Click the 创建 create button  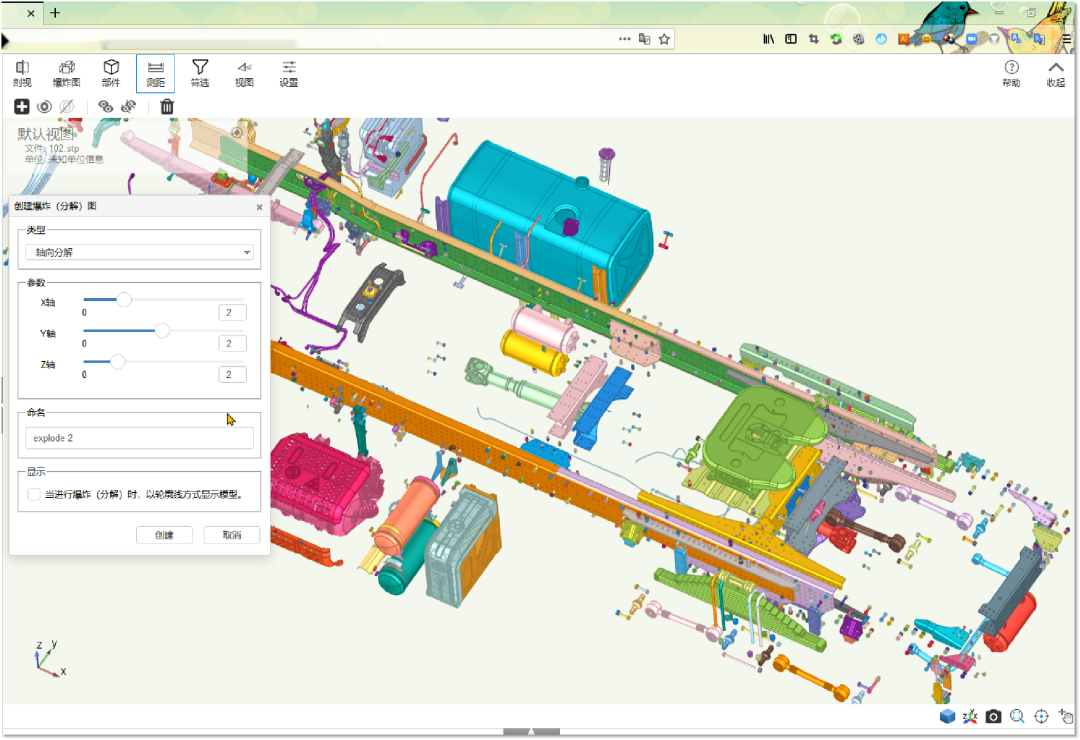pos(164,535)
